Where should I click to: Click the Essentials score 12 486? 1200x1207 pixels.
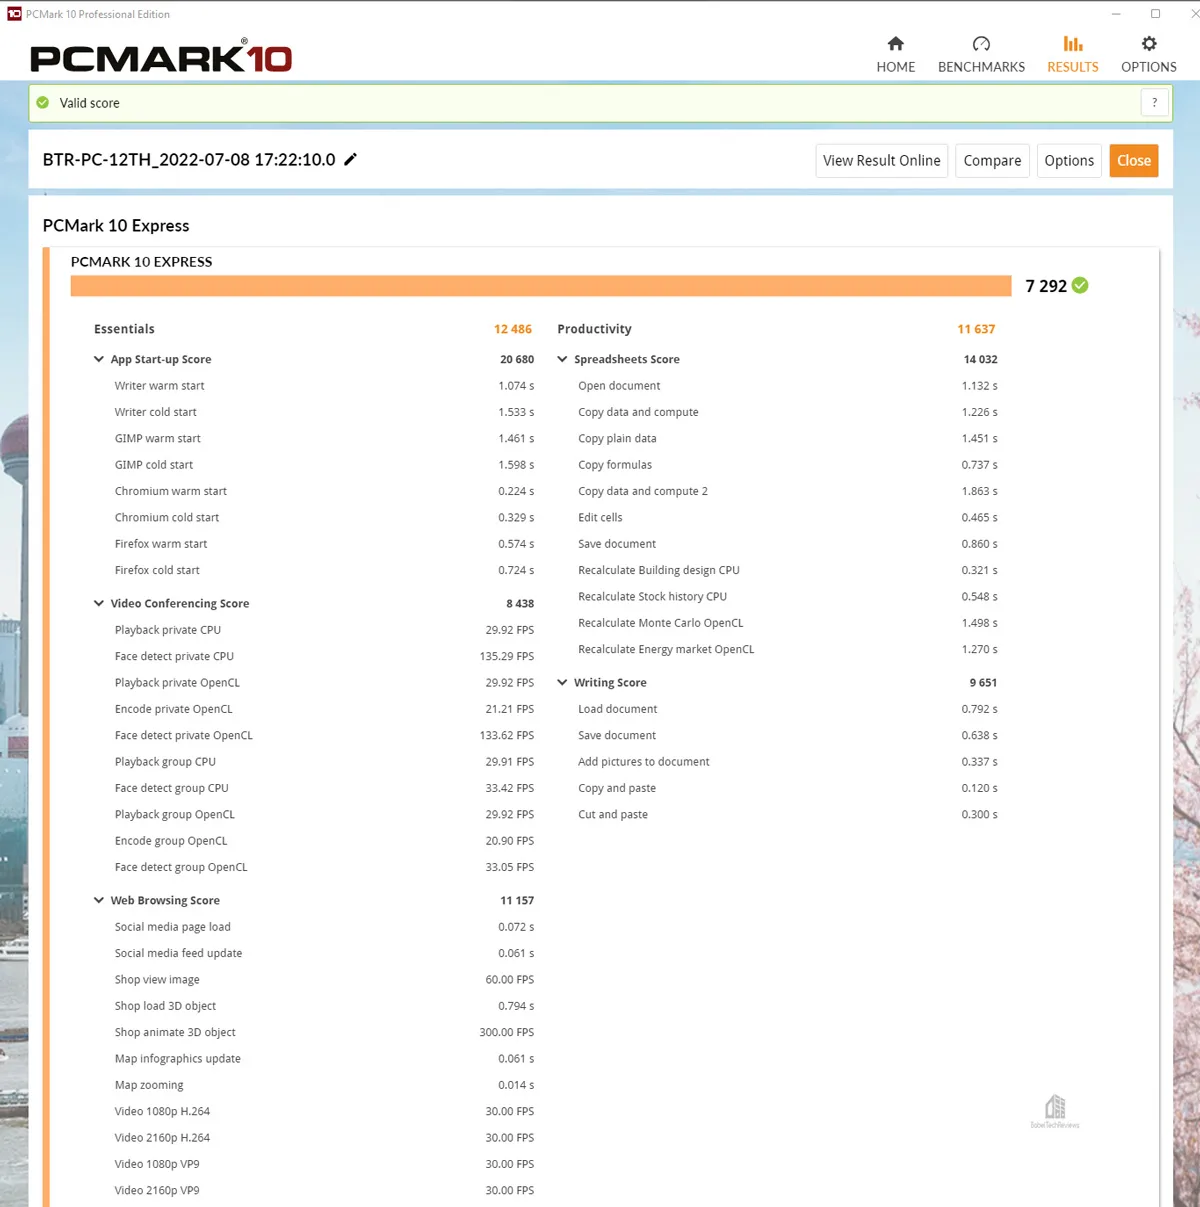tap(513, 329)
